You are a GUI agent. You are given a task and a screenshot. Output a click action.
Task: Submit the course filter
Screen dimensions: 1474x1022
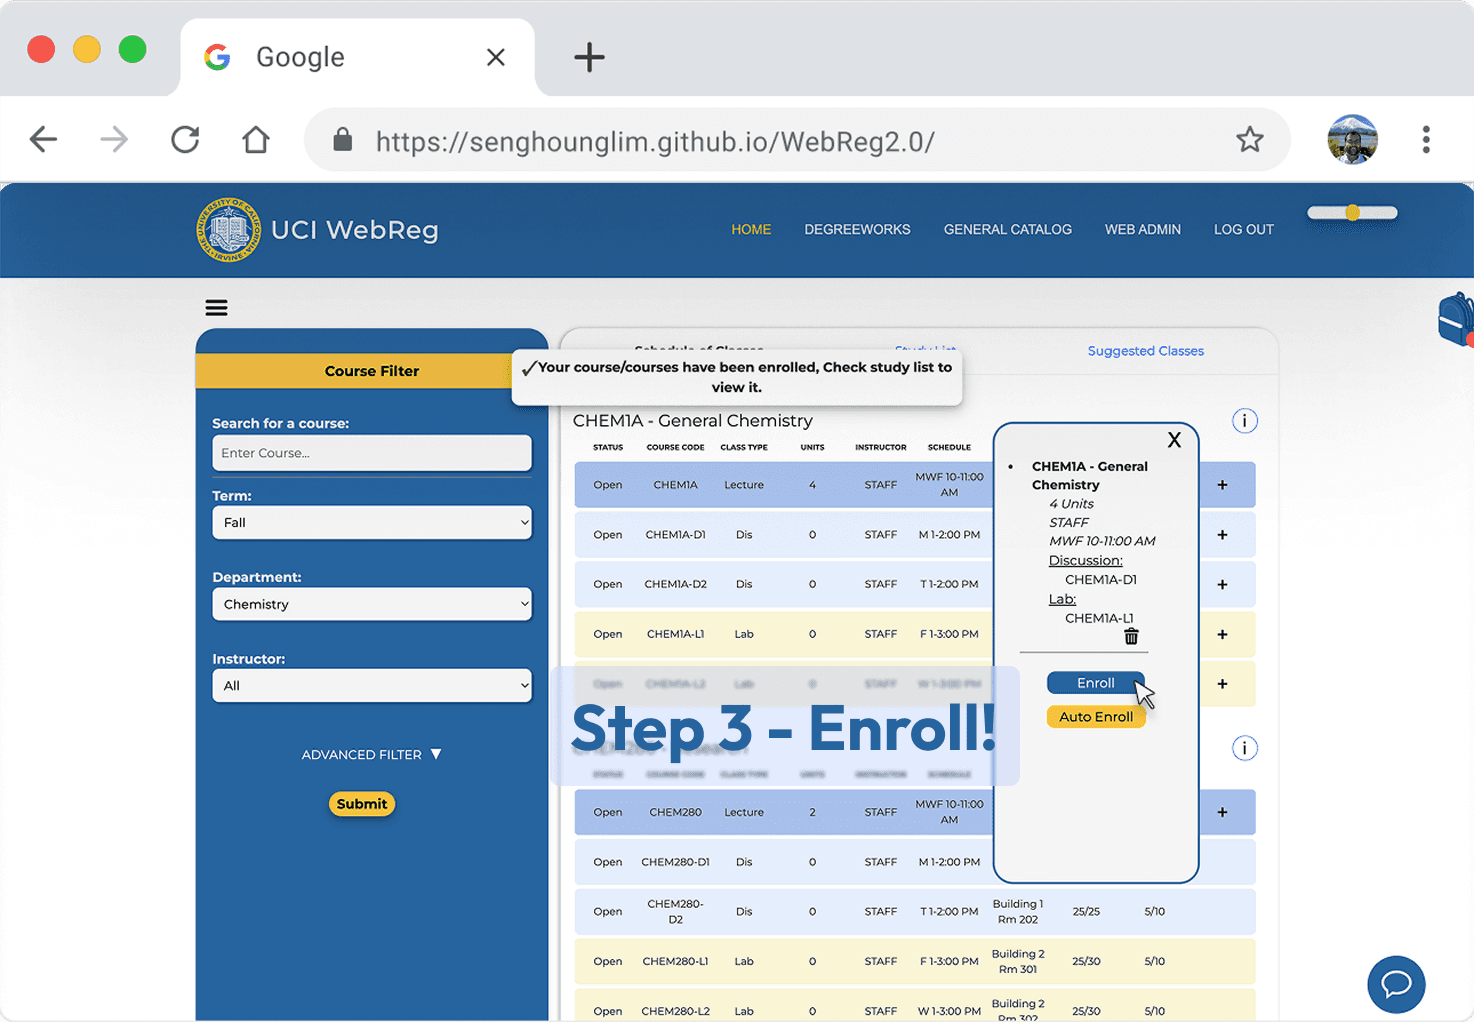click(x=362, y=804)
